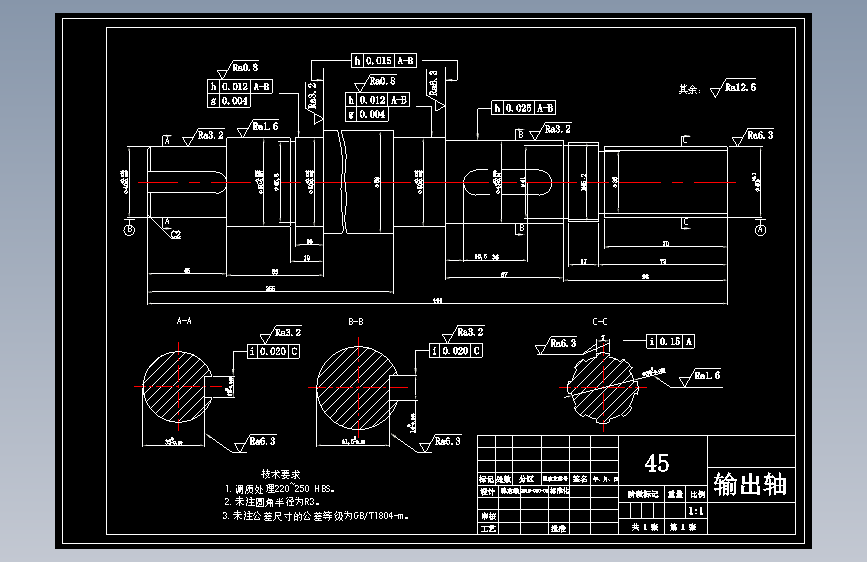Select the 阶段标记 cell in title block

643,495
